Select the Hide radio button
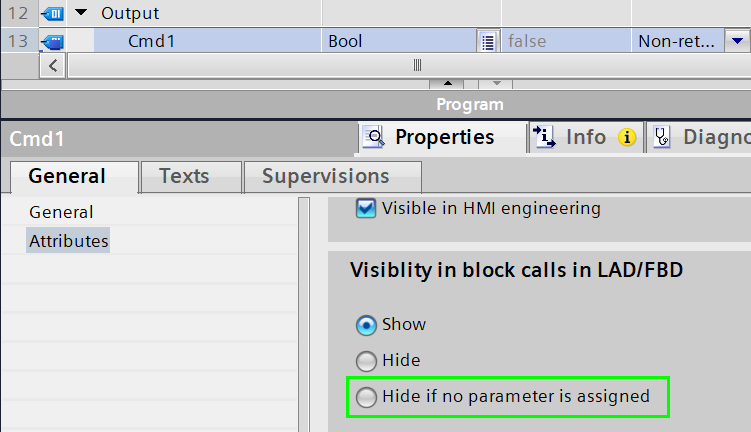751x432 pixels. coord(367,360)
